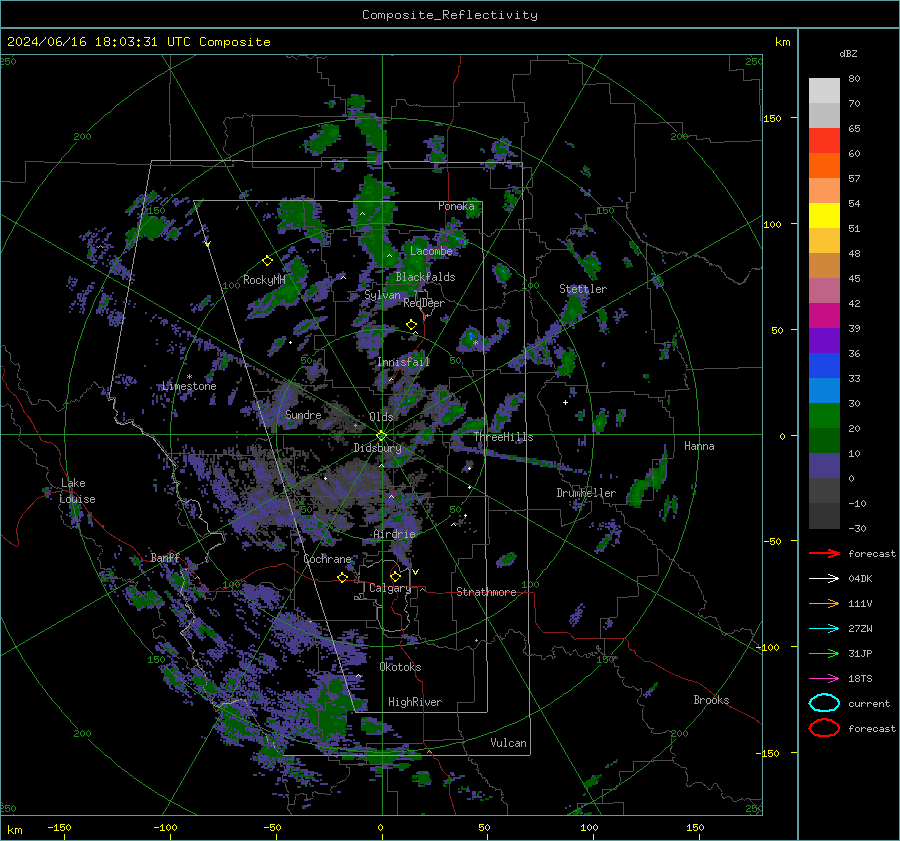Click the orange 111V arrow icon
This screenshot has width=900, height=841.
click(824, 603)
